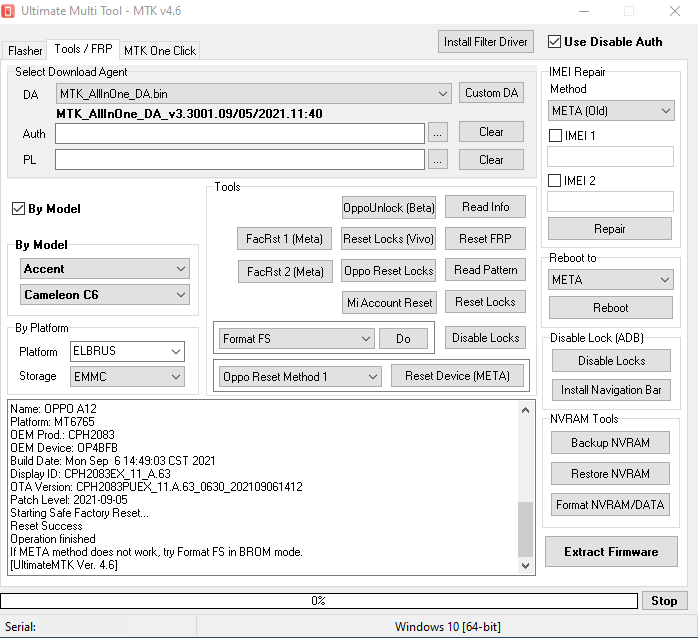Click the Do button beside Format FS
The height and width of the screenshot is (638, 698).
coord(403,339)
